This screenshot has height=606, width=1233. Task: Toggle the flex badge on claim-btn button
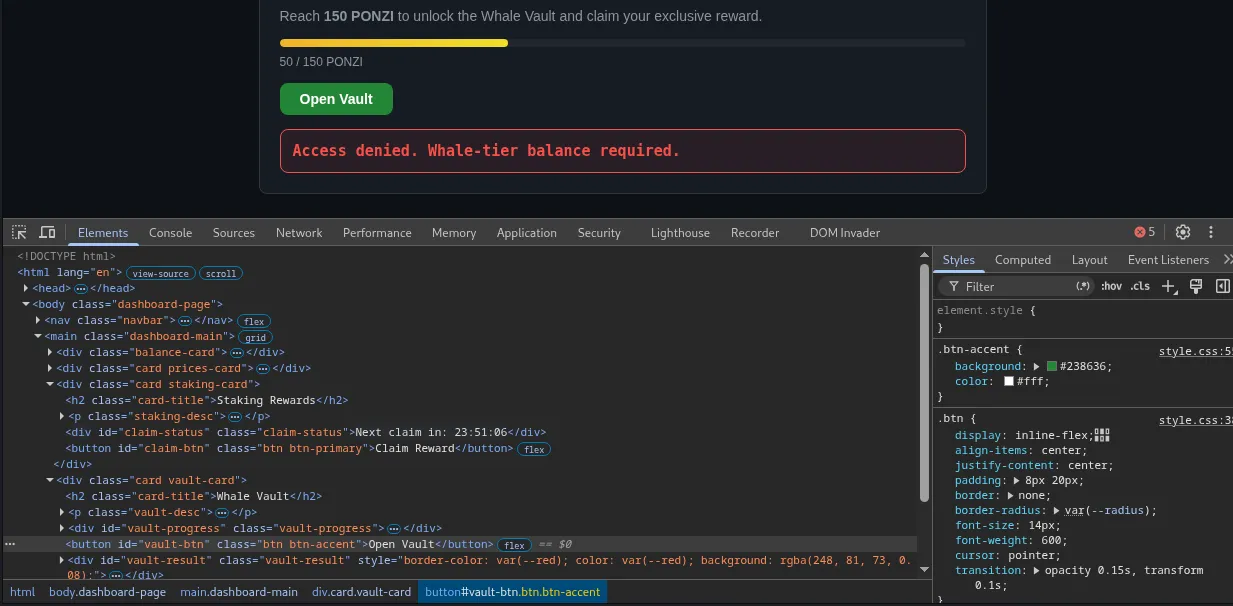click(x=534, y=449)
